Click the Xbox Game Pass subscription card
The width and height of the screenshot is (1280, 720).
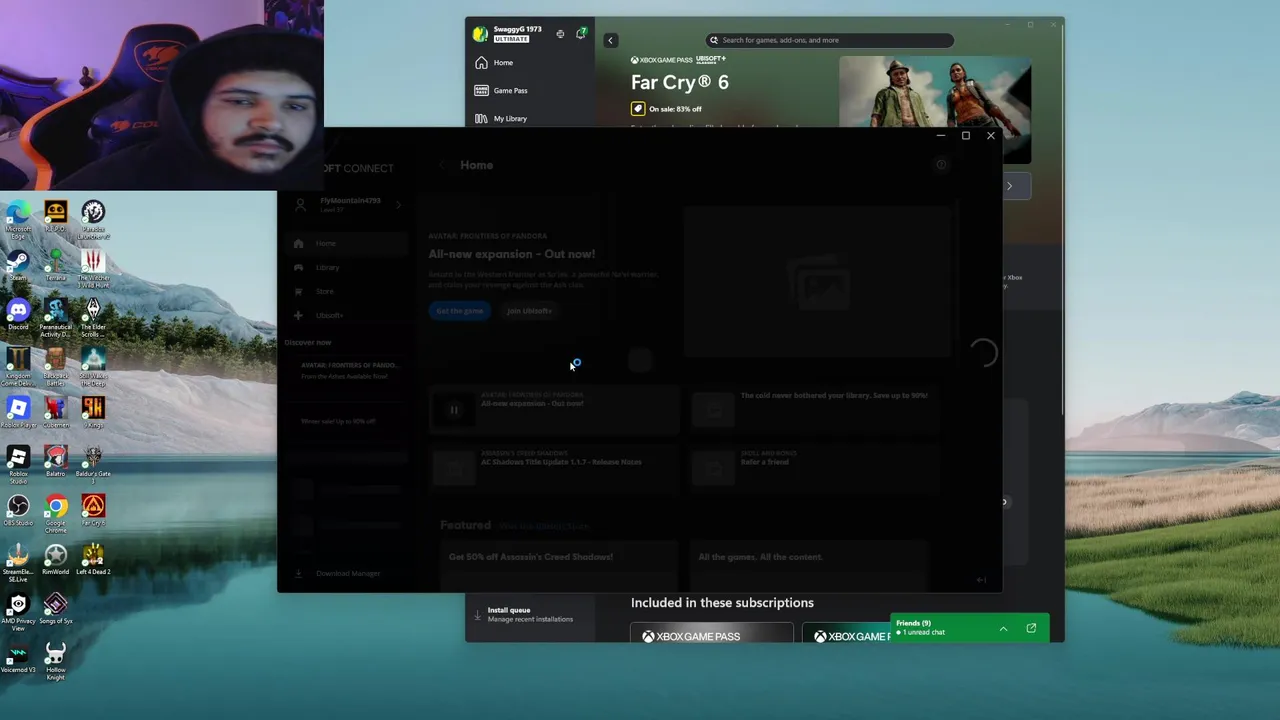tap(712, 634)
